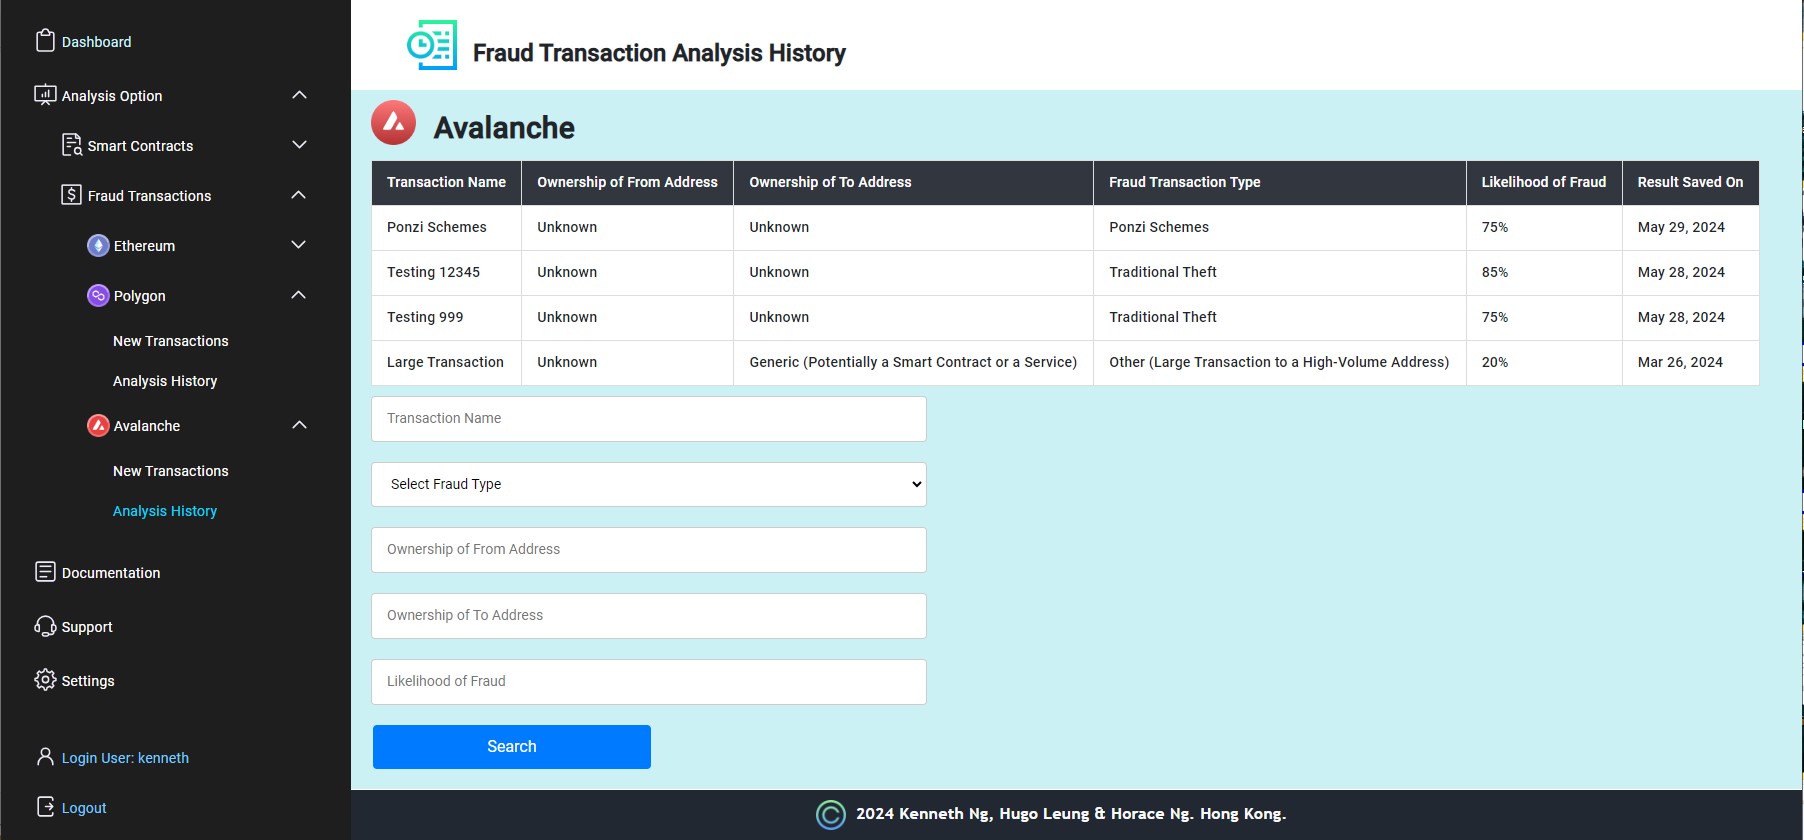Click the Transaction Name column header
Screen dimensions: 1804x840
coord(446,182)
